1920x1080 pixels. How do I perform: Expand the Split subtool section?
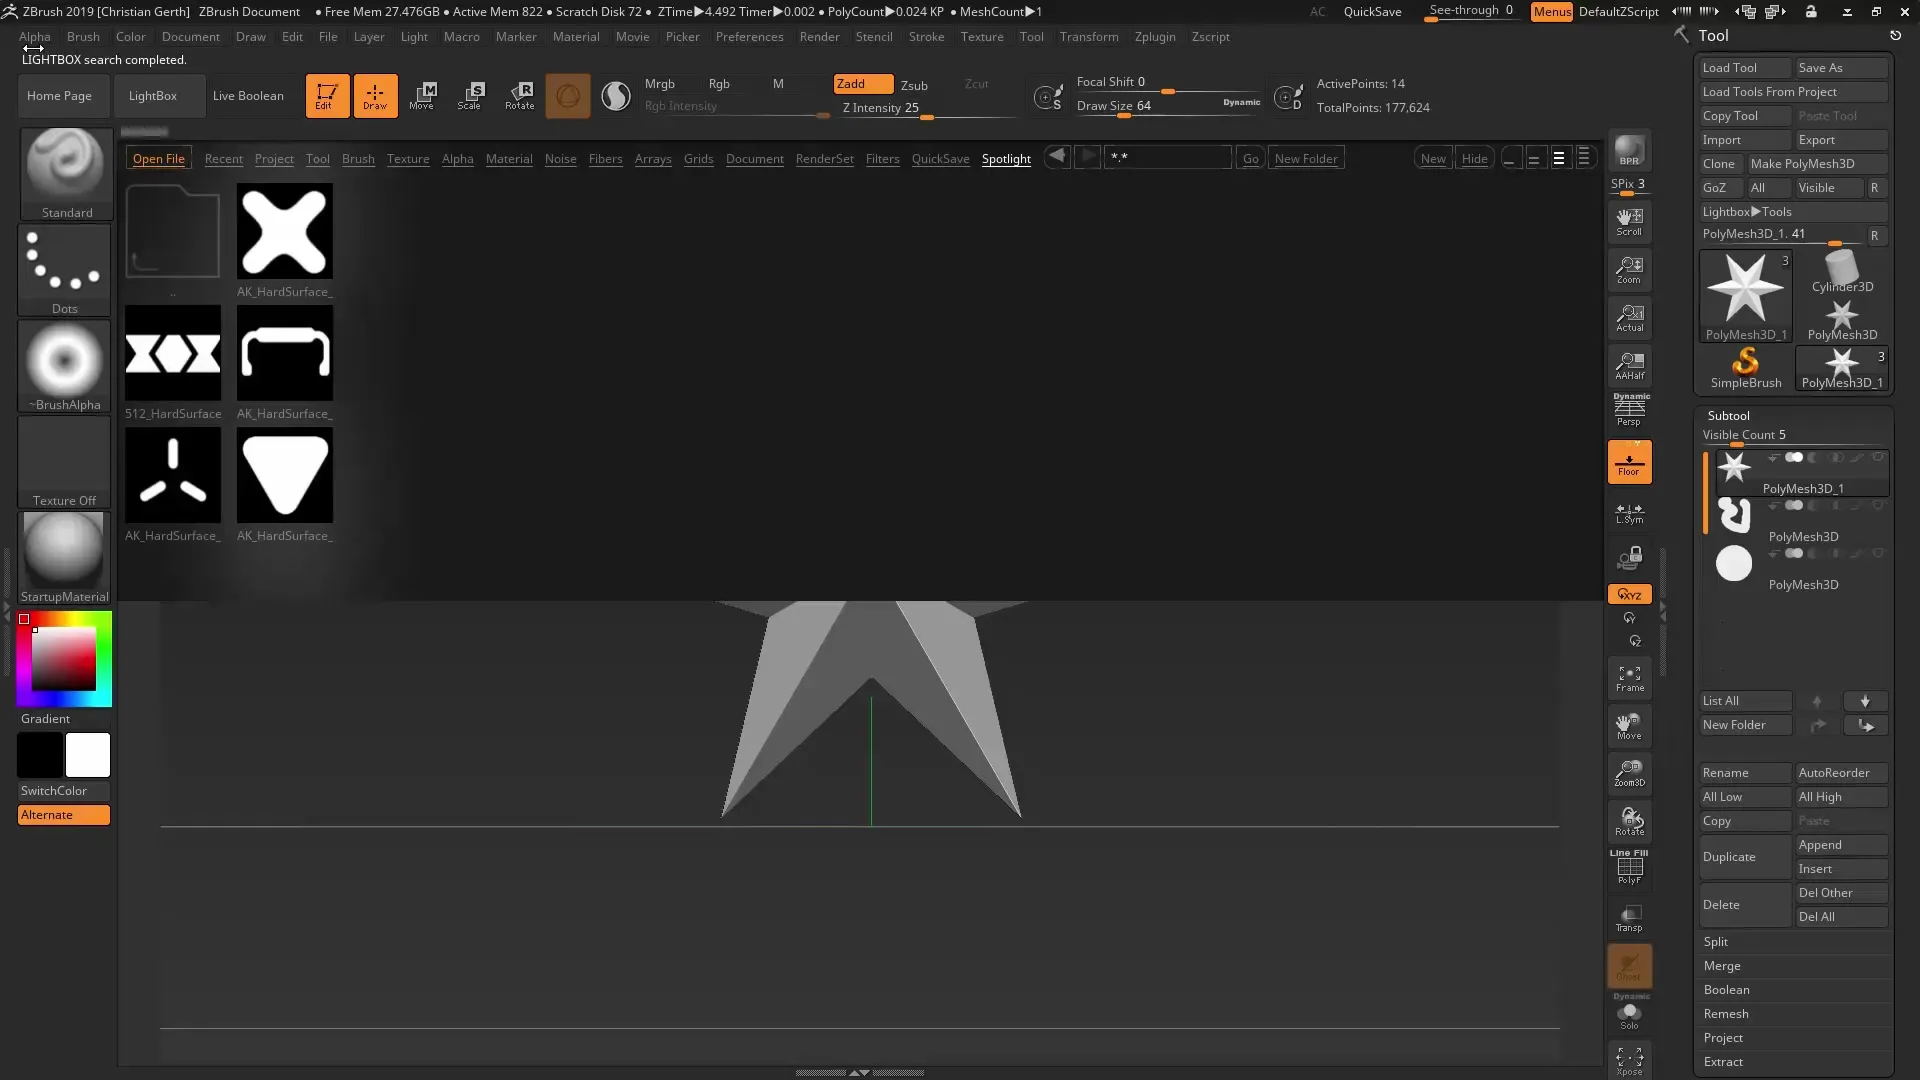[x=1716, y=942]
